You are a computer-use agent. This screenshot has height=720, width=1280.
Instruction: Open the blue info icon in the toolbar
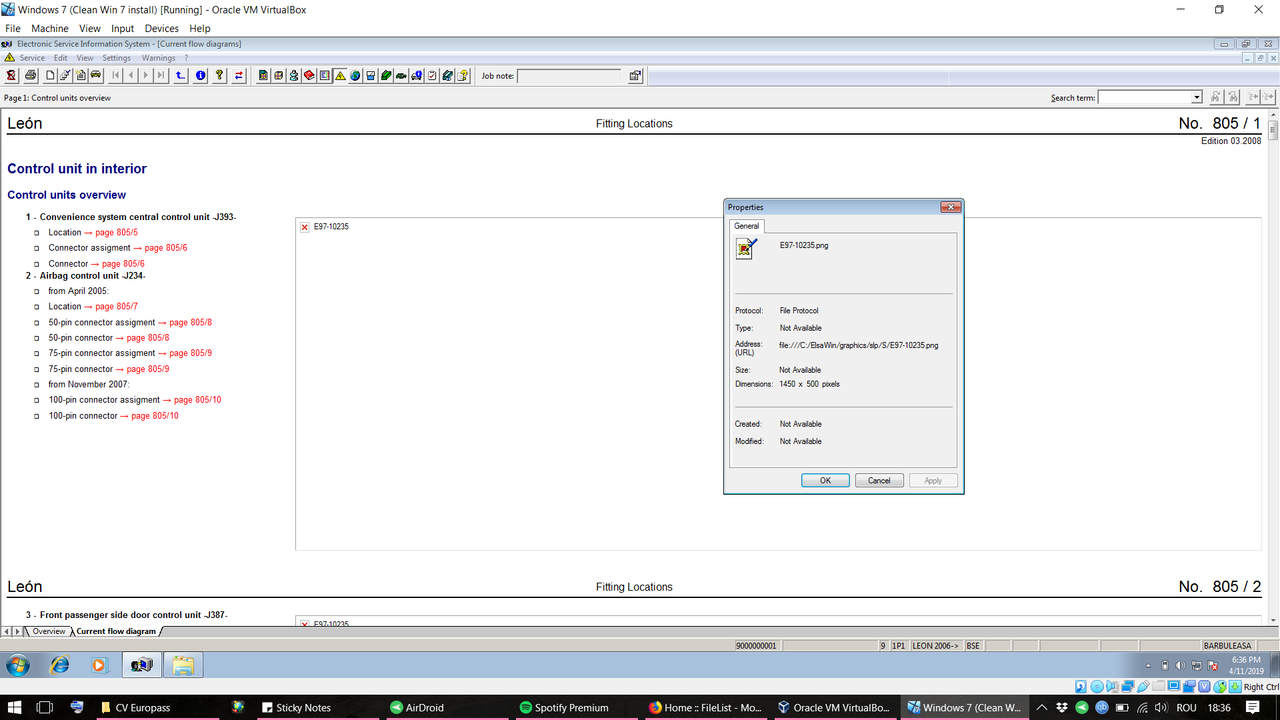click(200, 75)
